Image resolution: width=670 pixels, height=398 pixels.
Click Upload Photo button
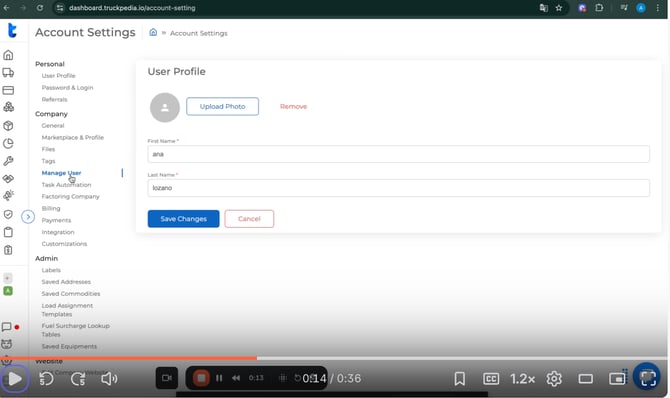coord(222,106)
